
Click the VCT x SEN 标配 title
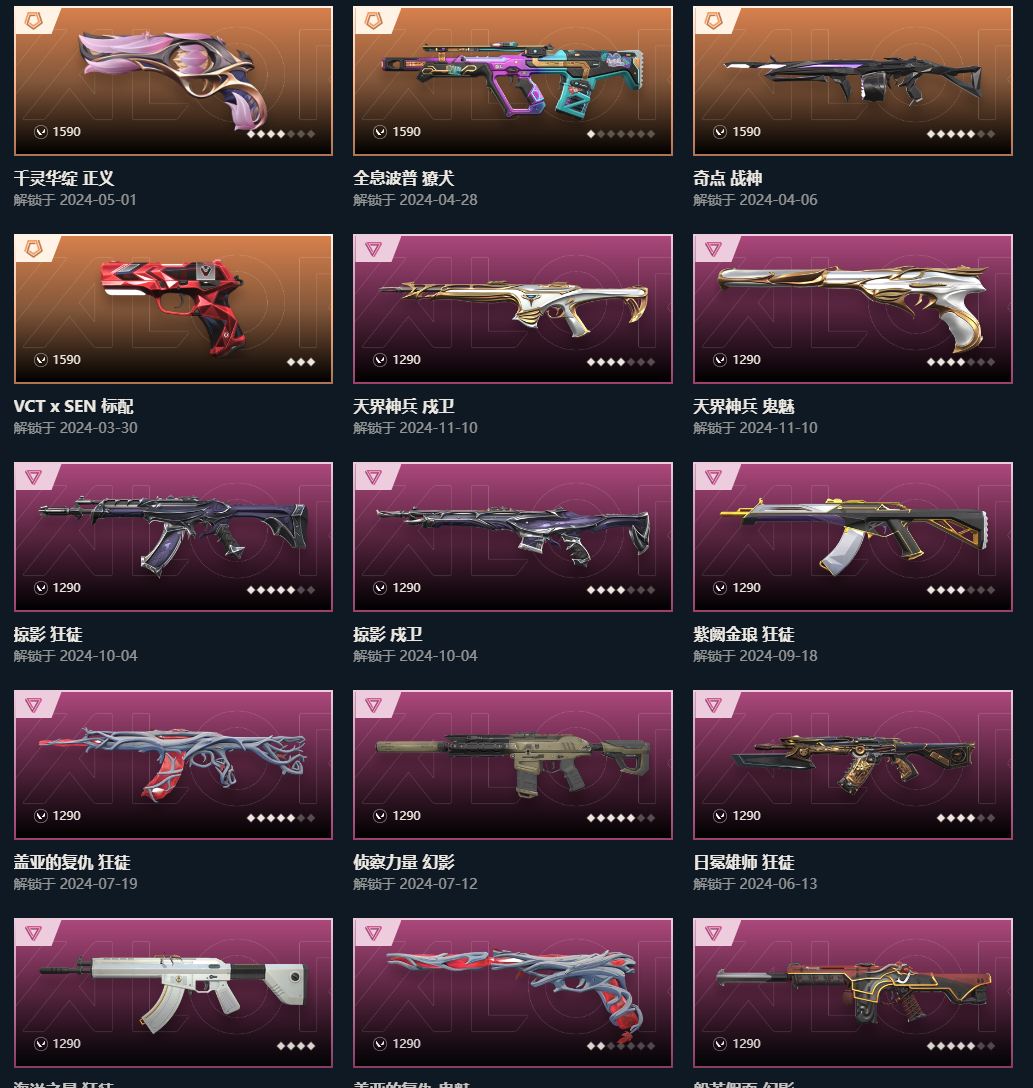point(74,407)
